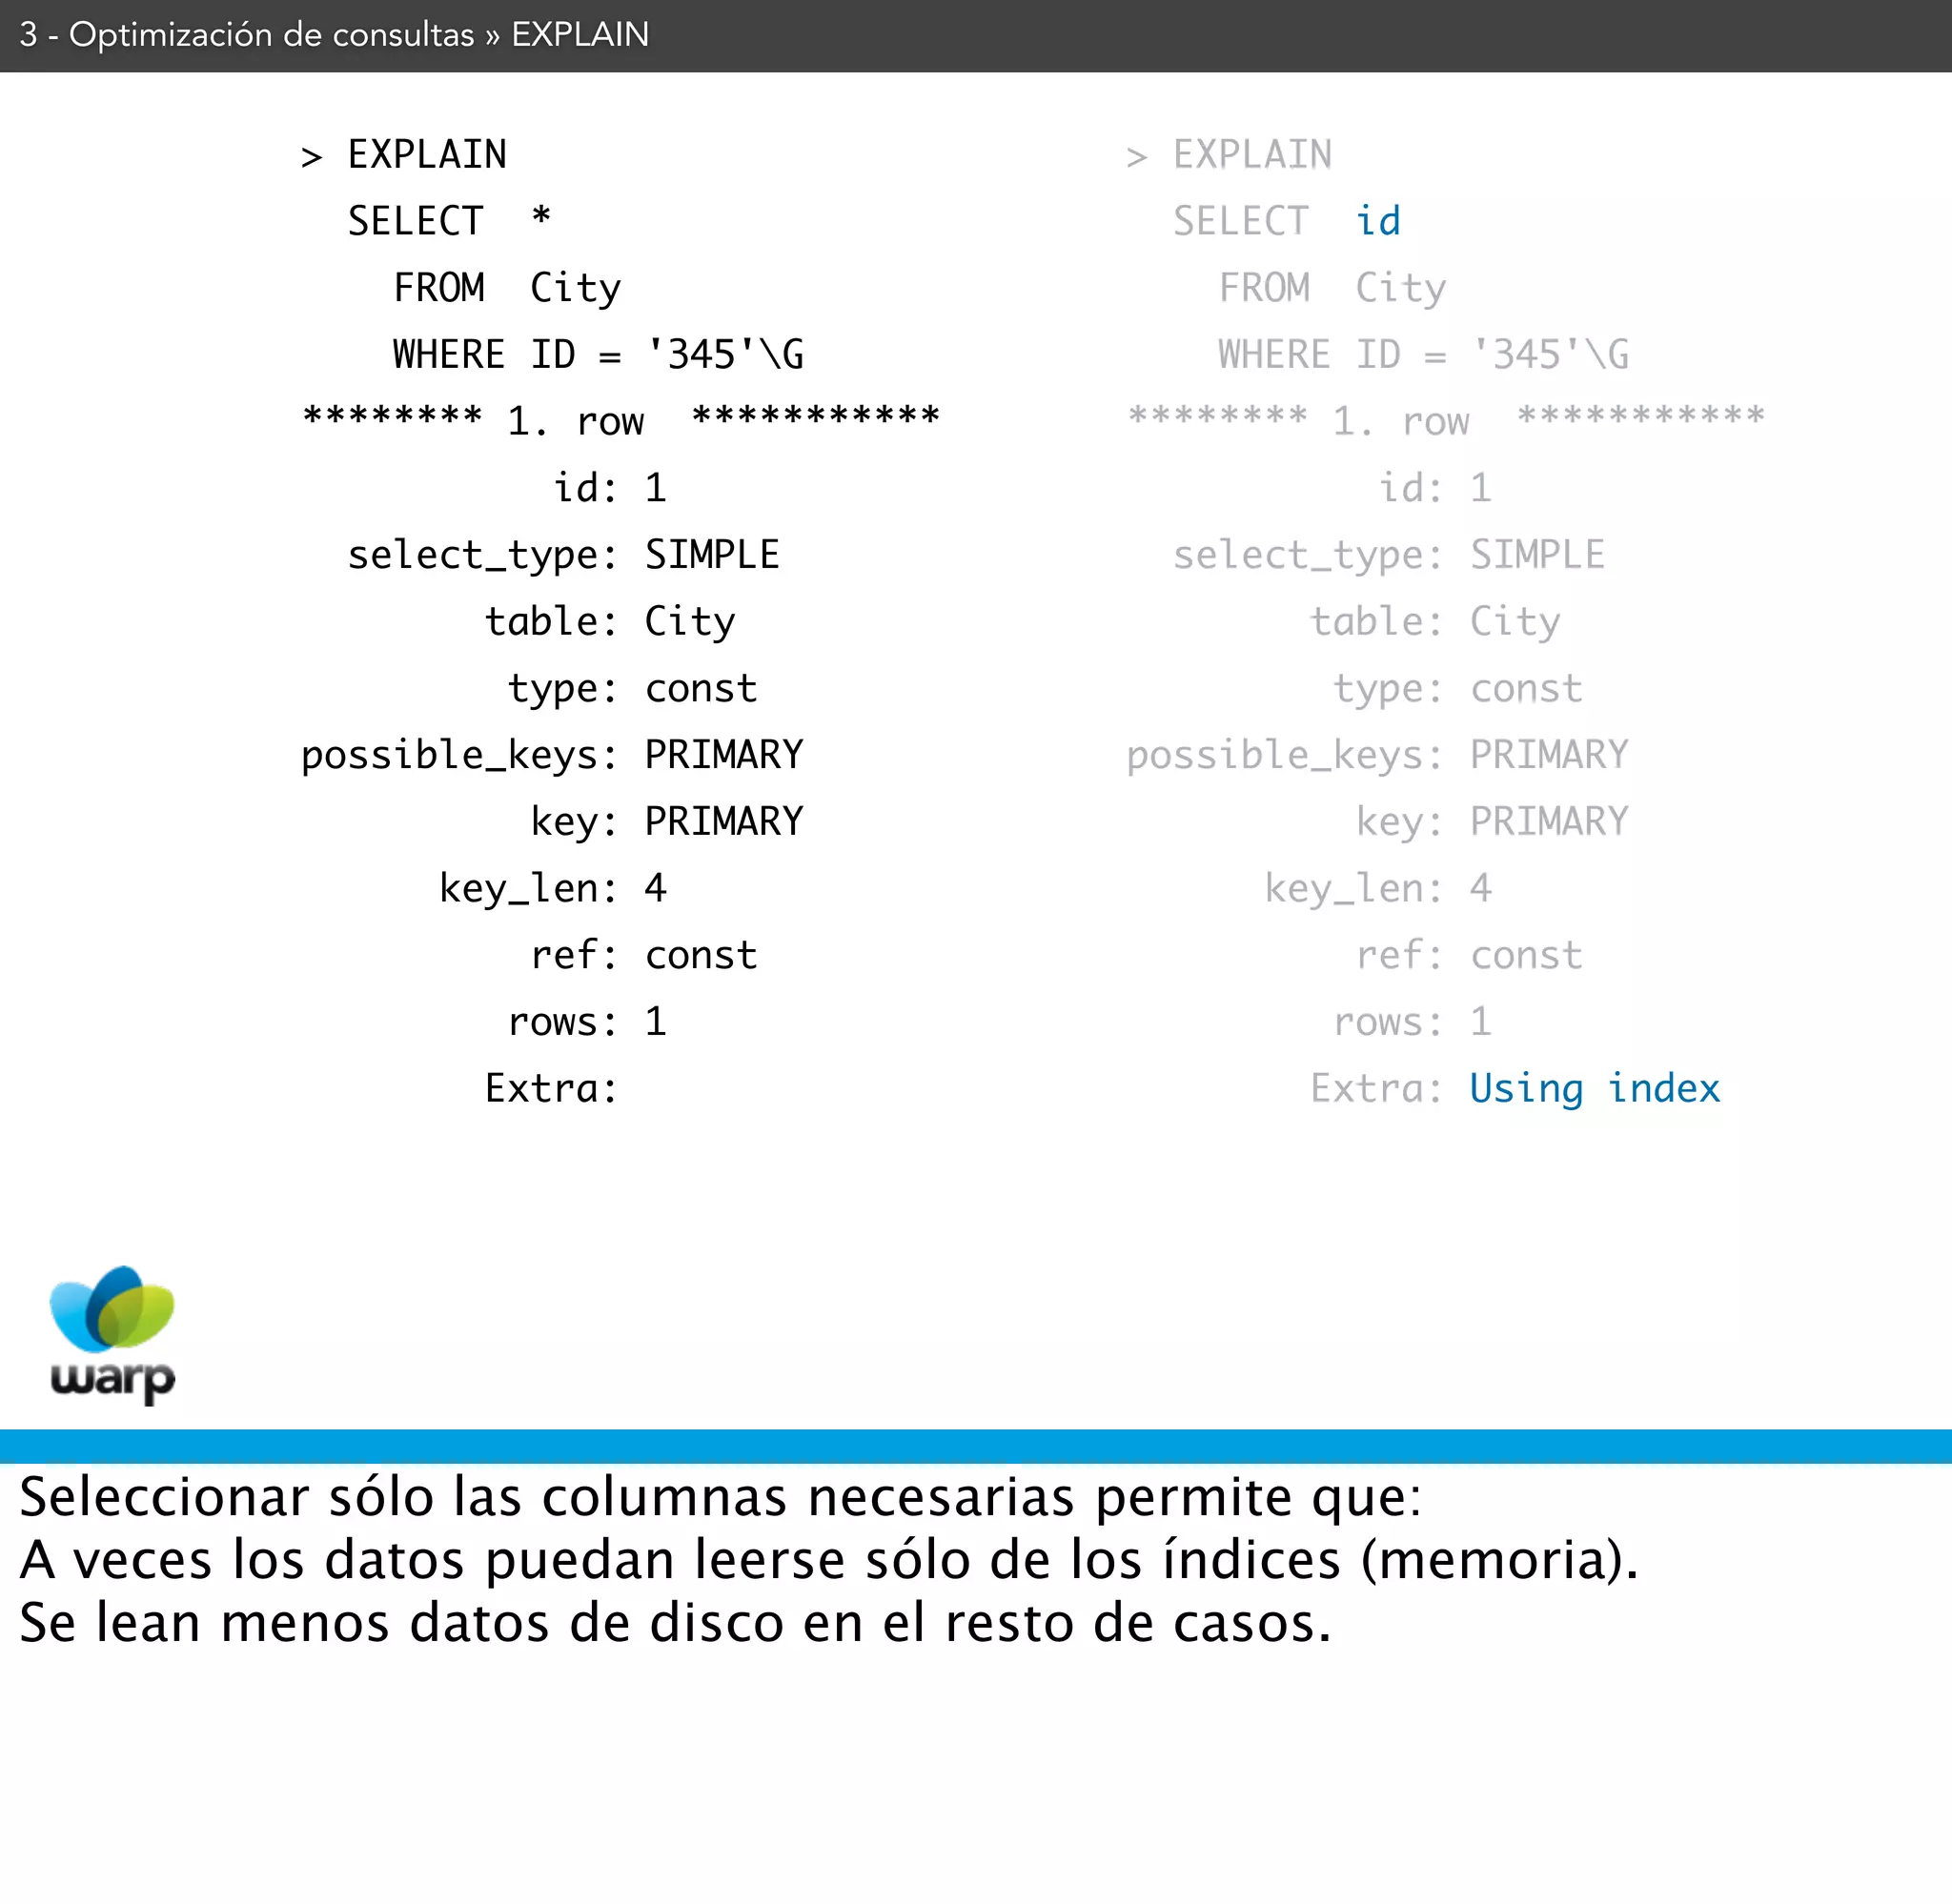Click the blue horizontal divider bar
The width and height of the screenshot is (1952, 1904).
976,1446
